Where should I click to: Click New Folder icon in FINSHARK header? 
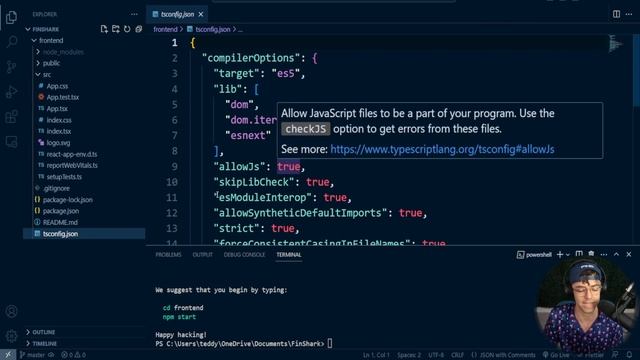point(116,29)
